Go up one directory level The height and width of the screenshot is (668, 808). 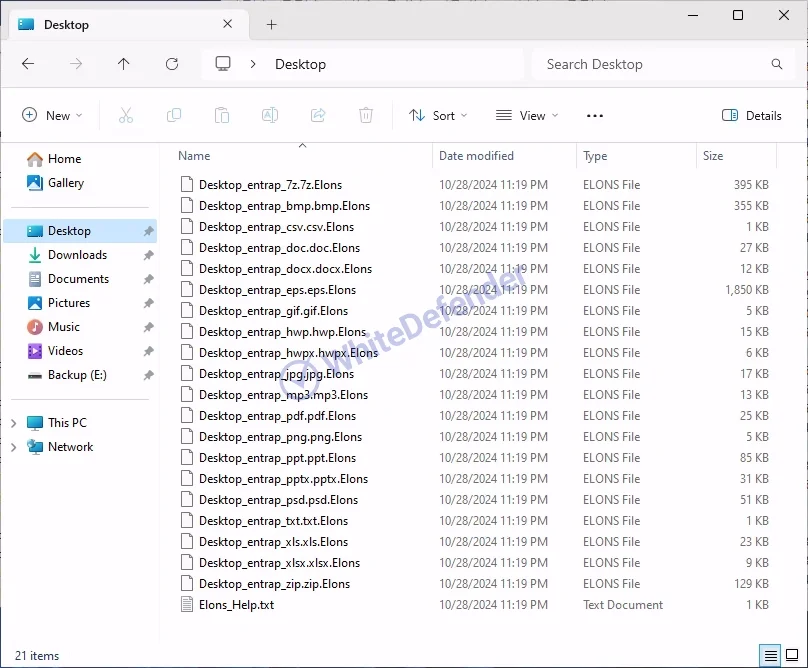(x=124, y=64)
